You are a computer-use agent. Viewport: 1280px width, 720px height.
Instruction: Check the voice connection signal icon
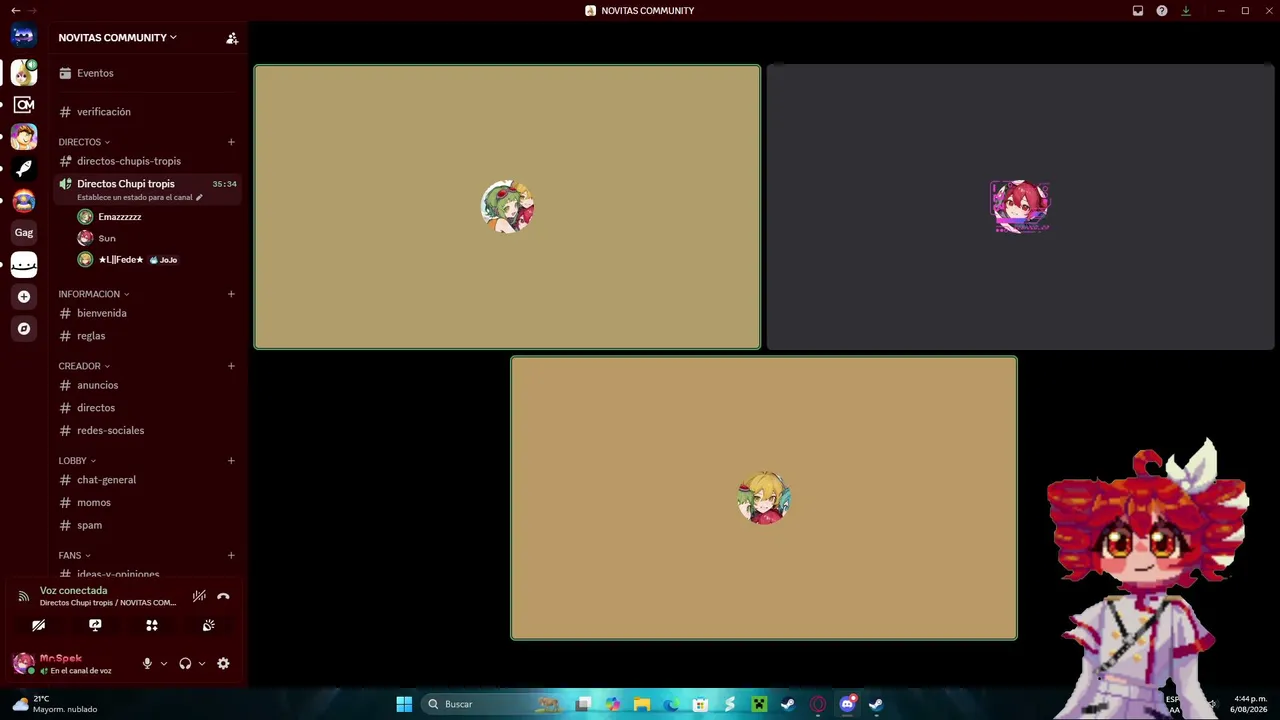pyautogui.click(x=24, y=596)
